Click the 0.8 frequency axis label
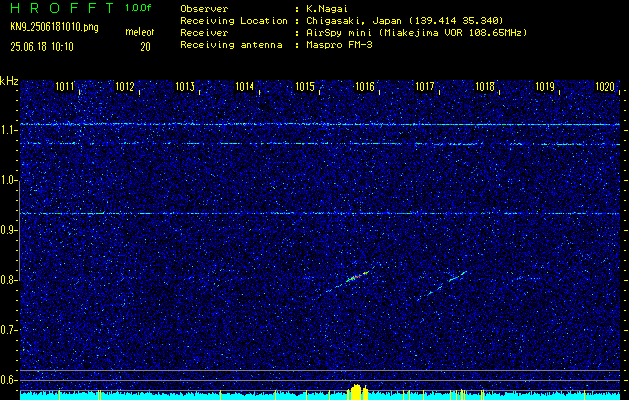The width and height of the screenshot is (629, 400). [x=7, y=280]
